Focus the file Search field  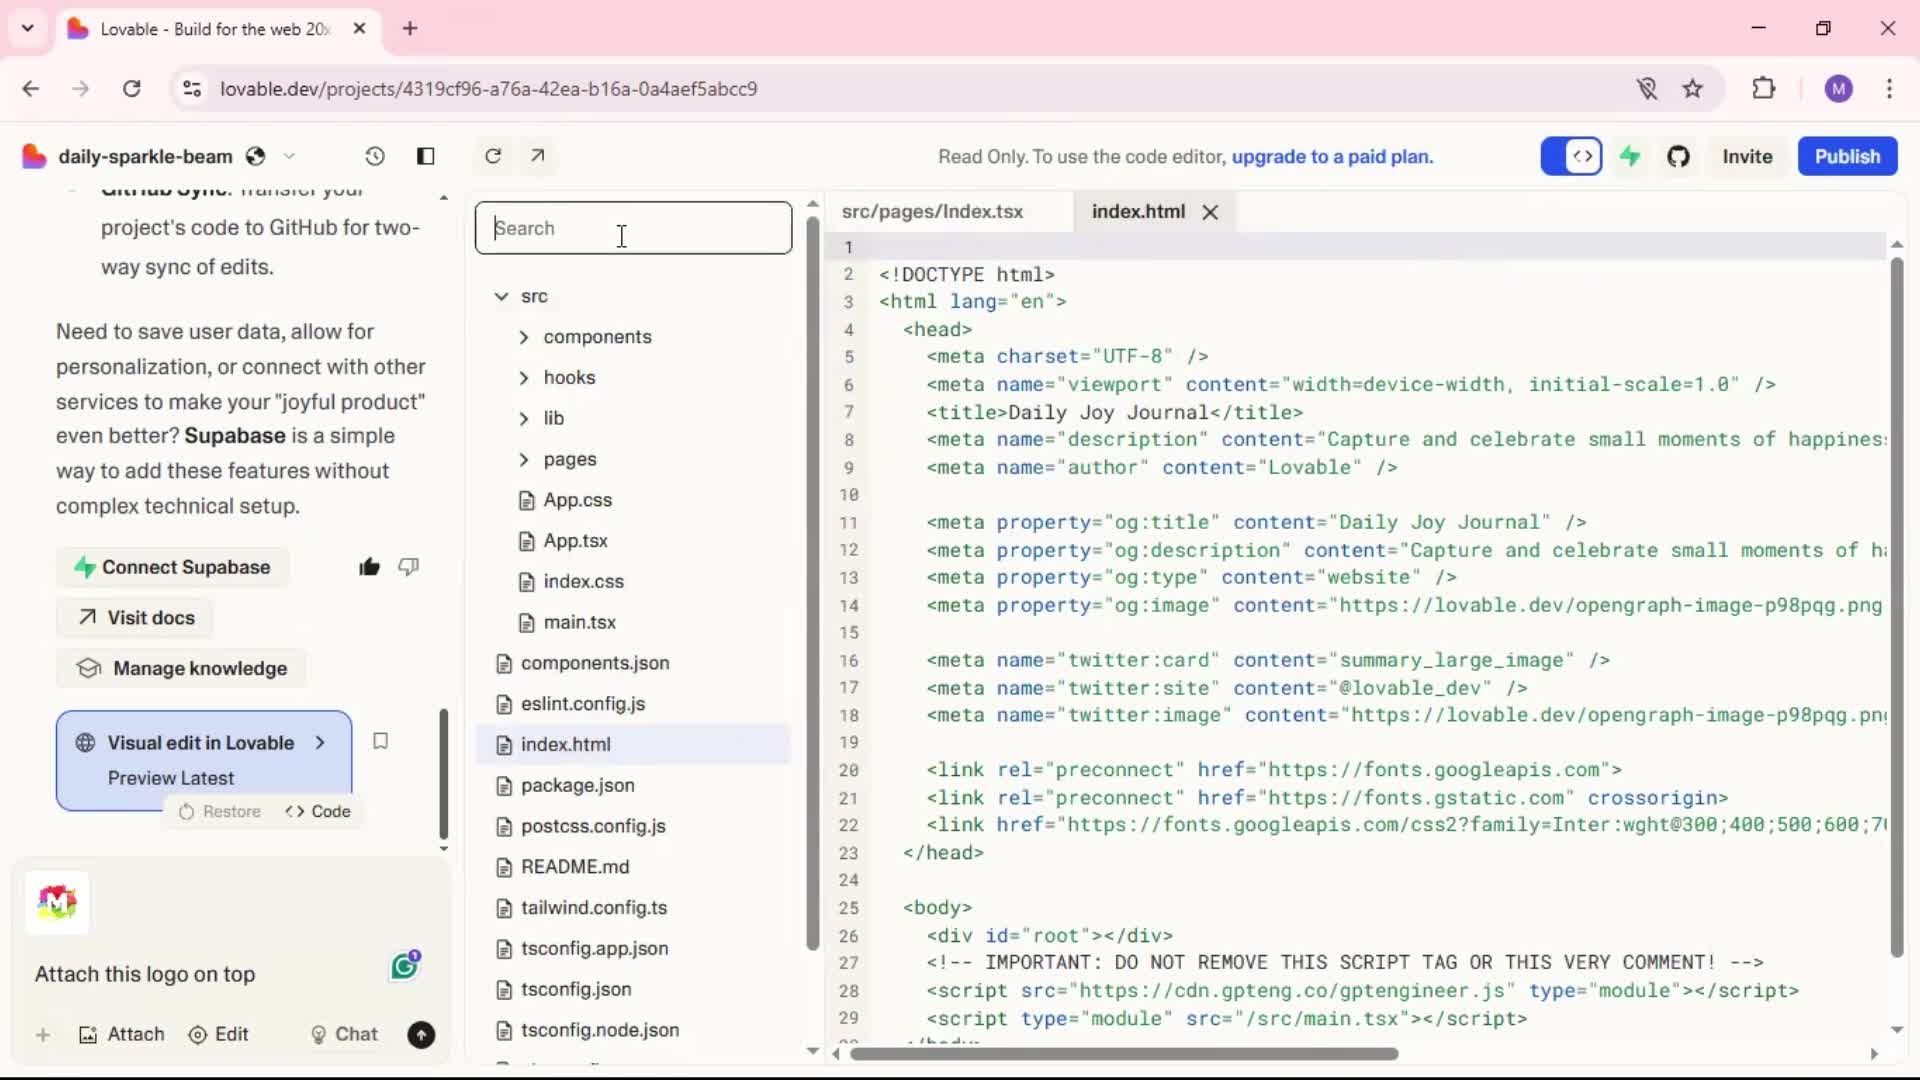633,228
